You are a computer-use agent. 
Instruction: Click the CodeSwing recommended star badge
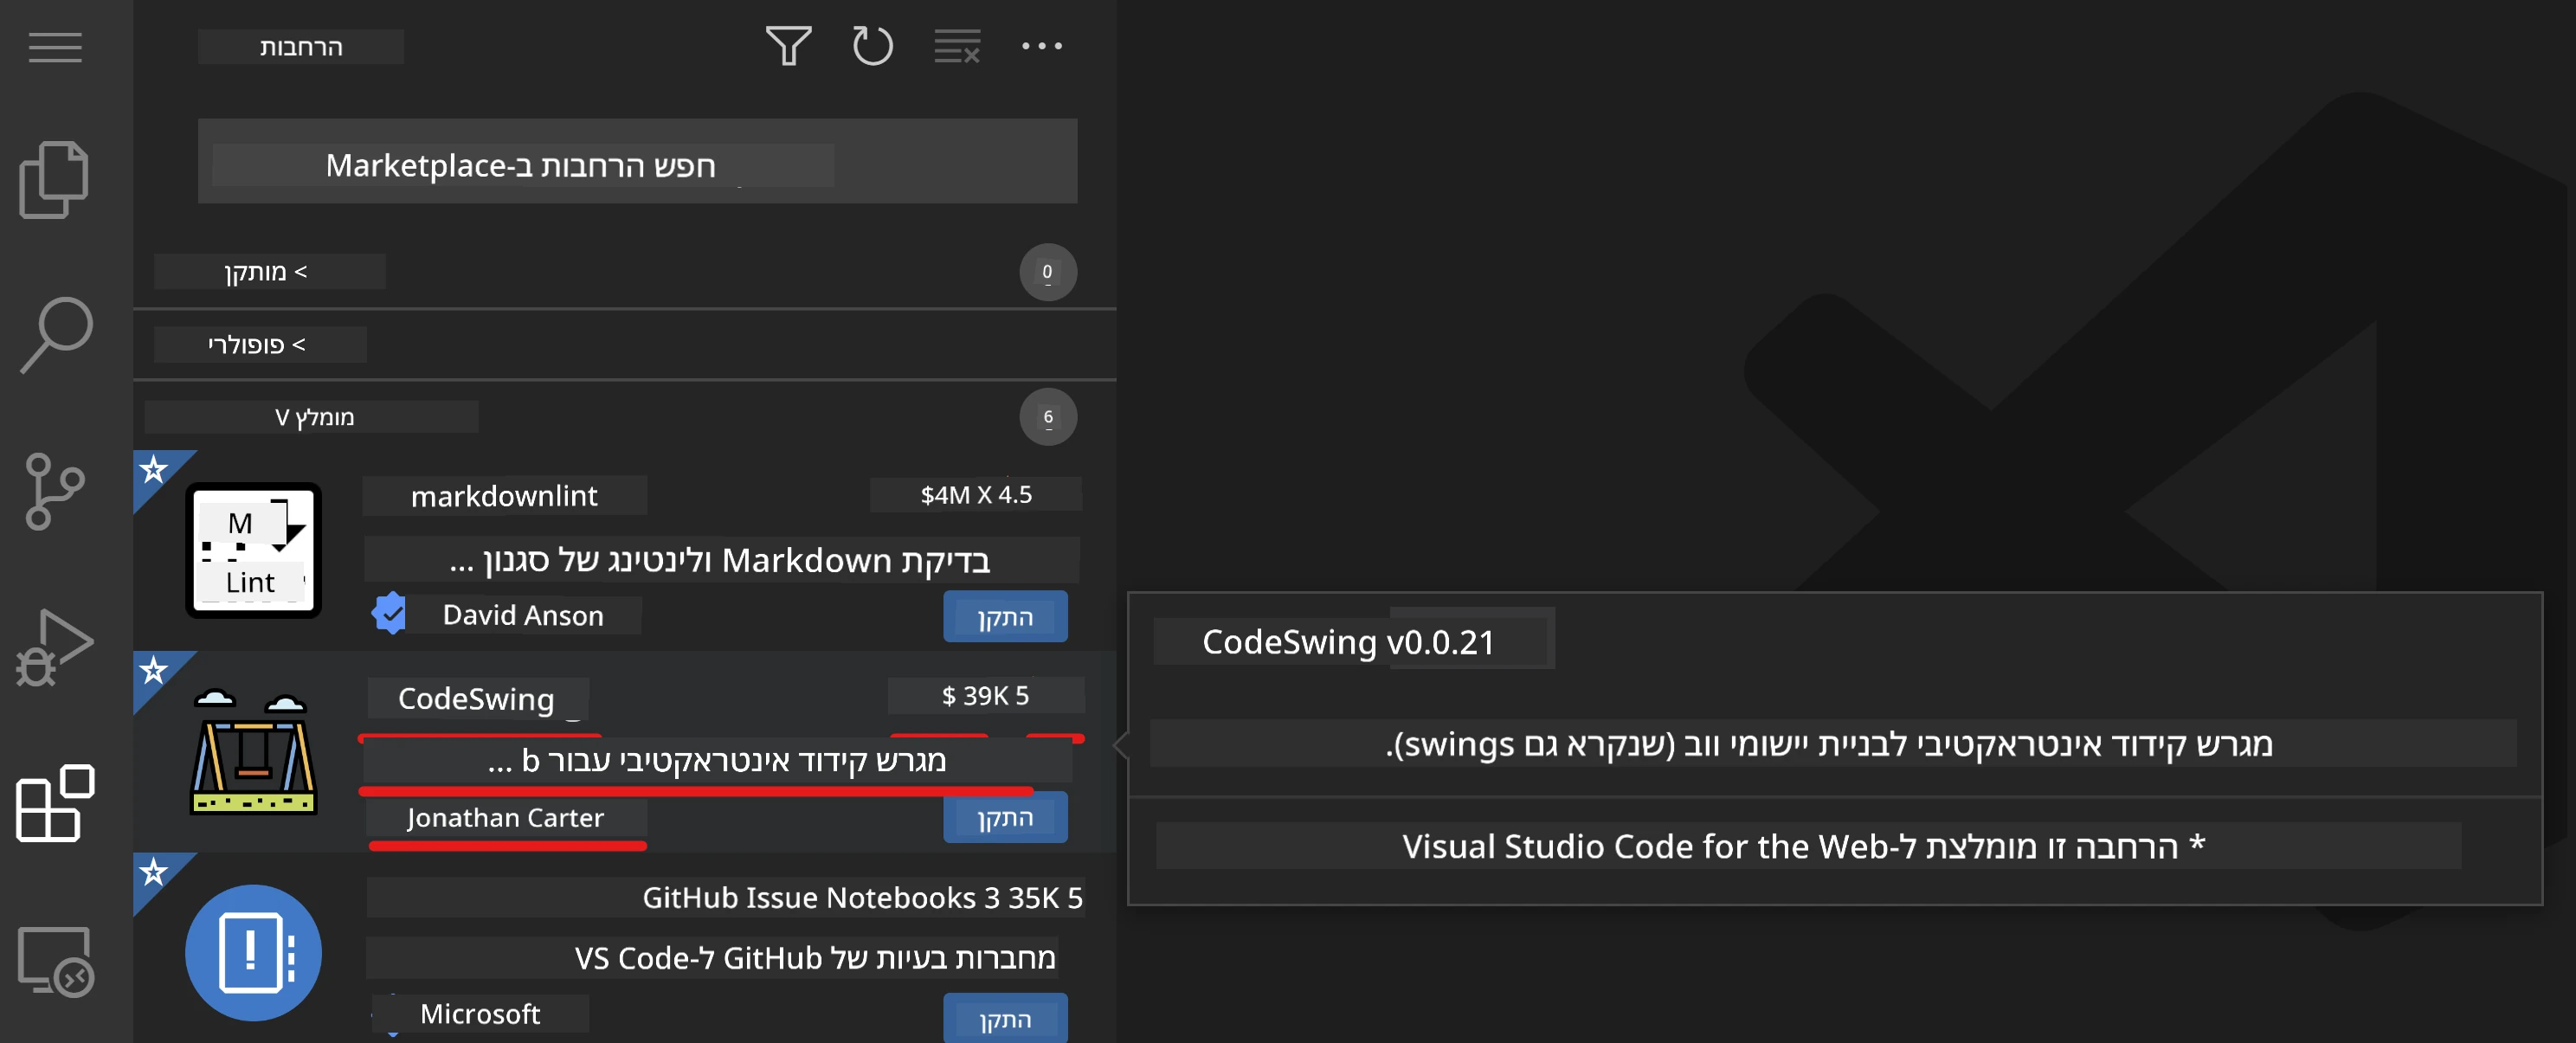click(154, 671)
